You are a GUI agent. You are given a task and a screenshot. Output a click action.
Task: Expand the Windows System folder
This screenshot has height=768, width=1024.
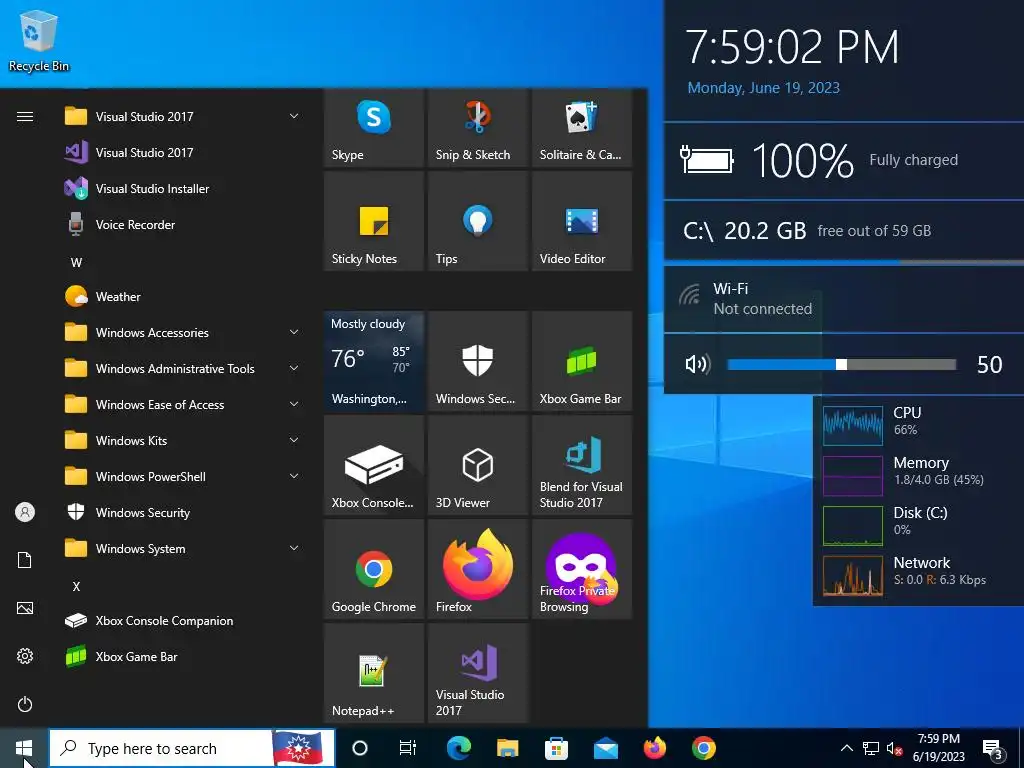tap(182, 549)
